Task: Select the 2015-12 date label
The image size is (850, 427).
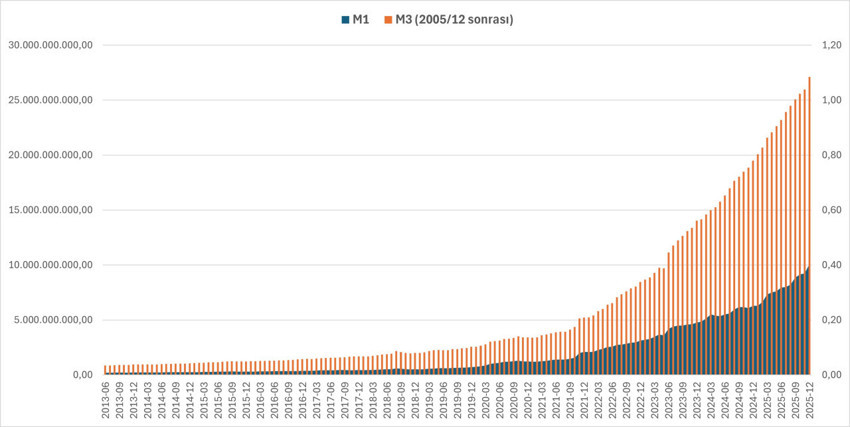Action: 247,399
